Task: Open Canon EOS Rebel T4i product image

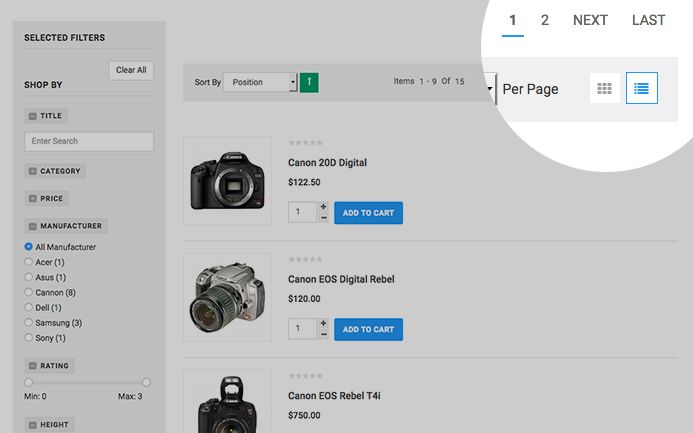Action: (x=227, y=401)
